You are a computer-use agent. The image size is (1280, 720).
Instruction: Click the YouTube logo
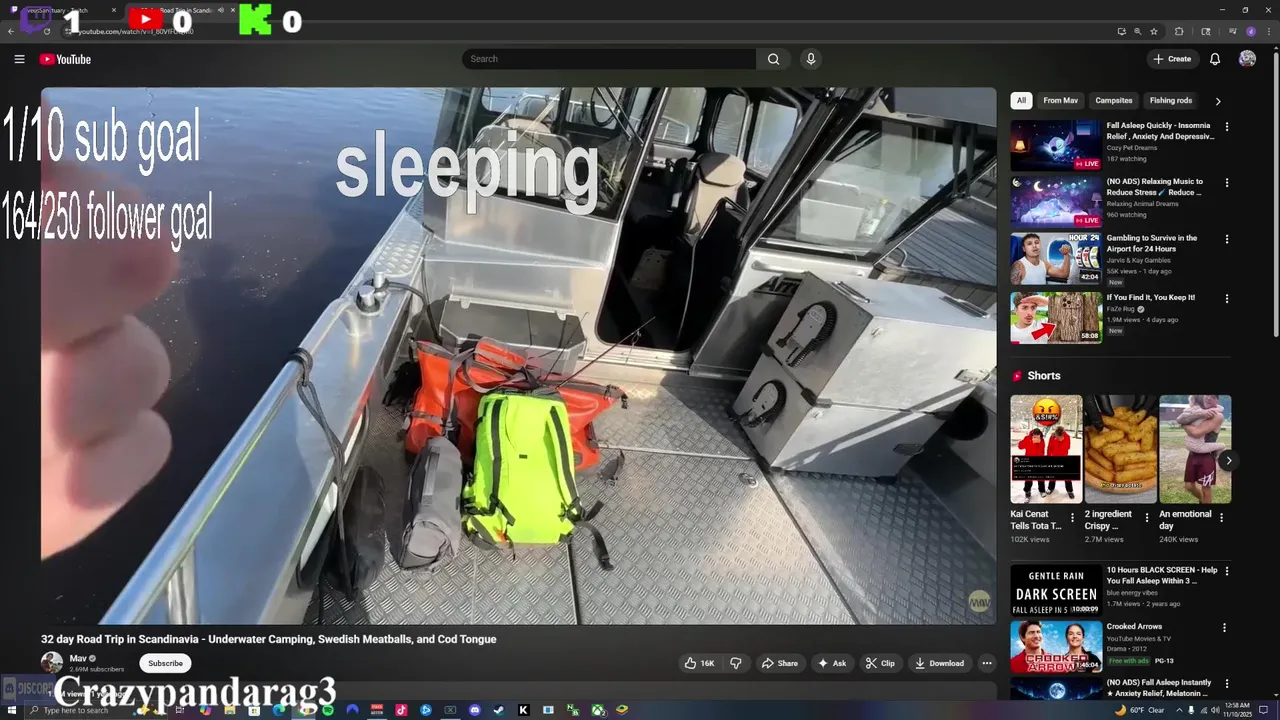click(65, 59)
